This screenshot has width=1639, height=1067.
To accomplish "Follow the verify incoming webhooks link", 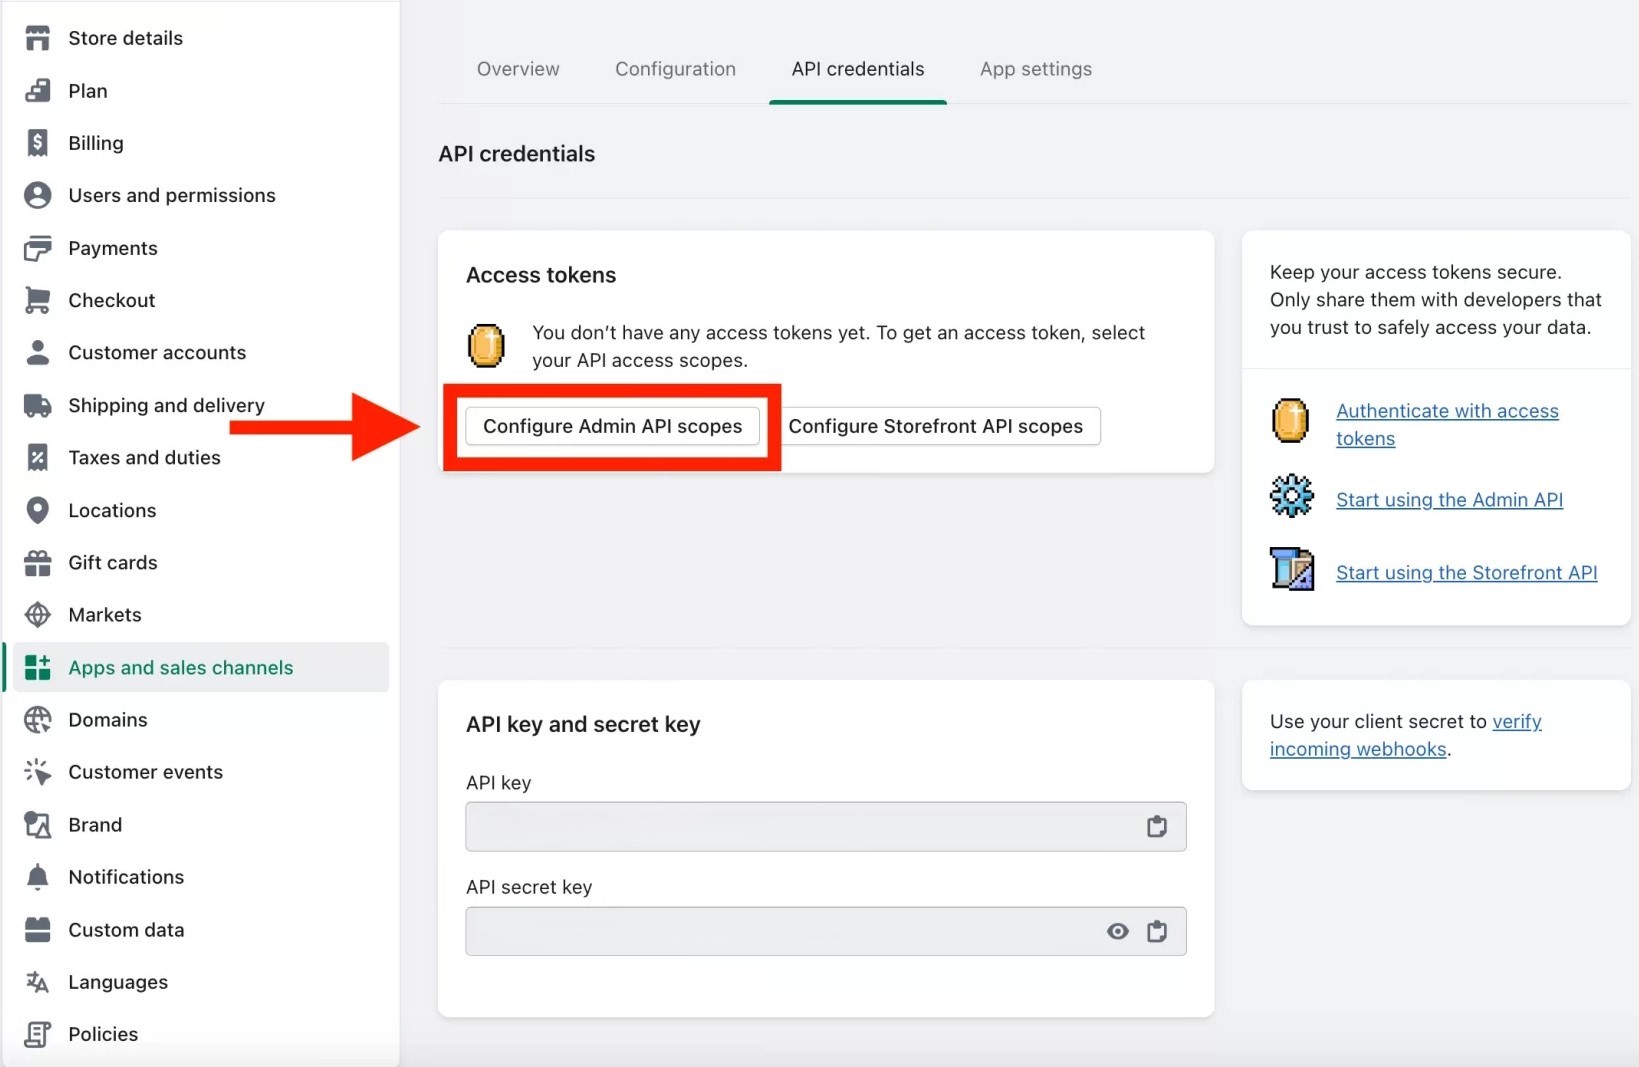I will [1406, 735].
